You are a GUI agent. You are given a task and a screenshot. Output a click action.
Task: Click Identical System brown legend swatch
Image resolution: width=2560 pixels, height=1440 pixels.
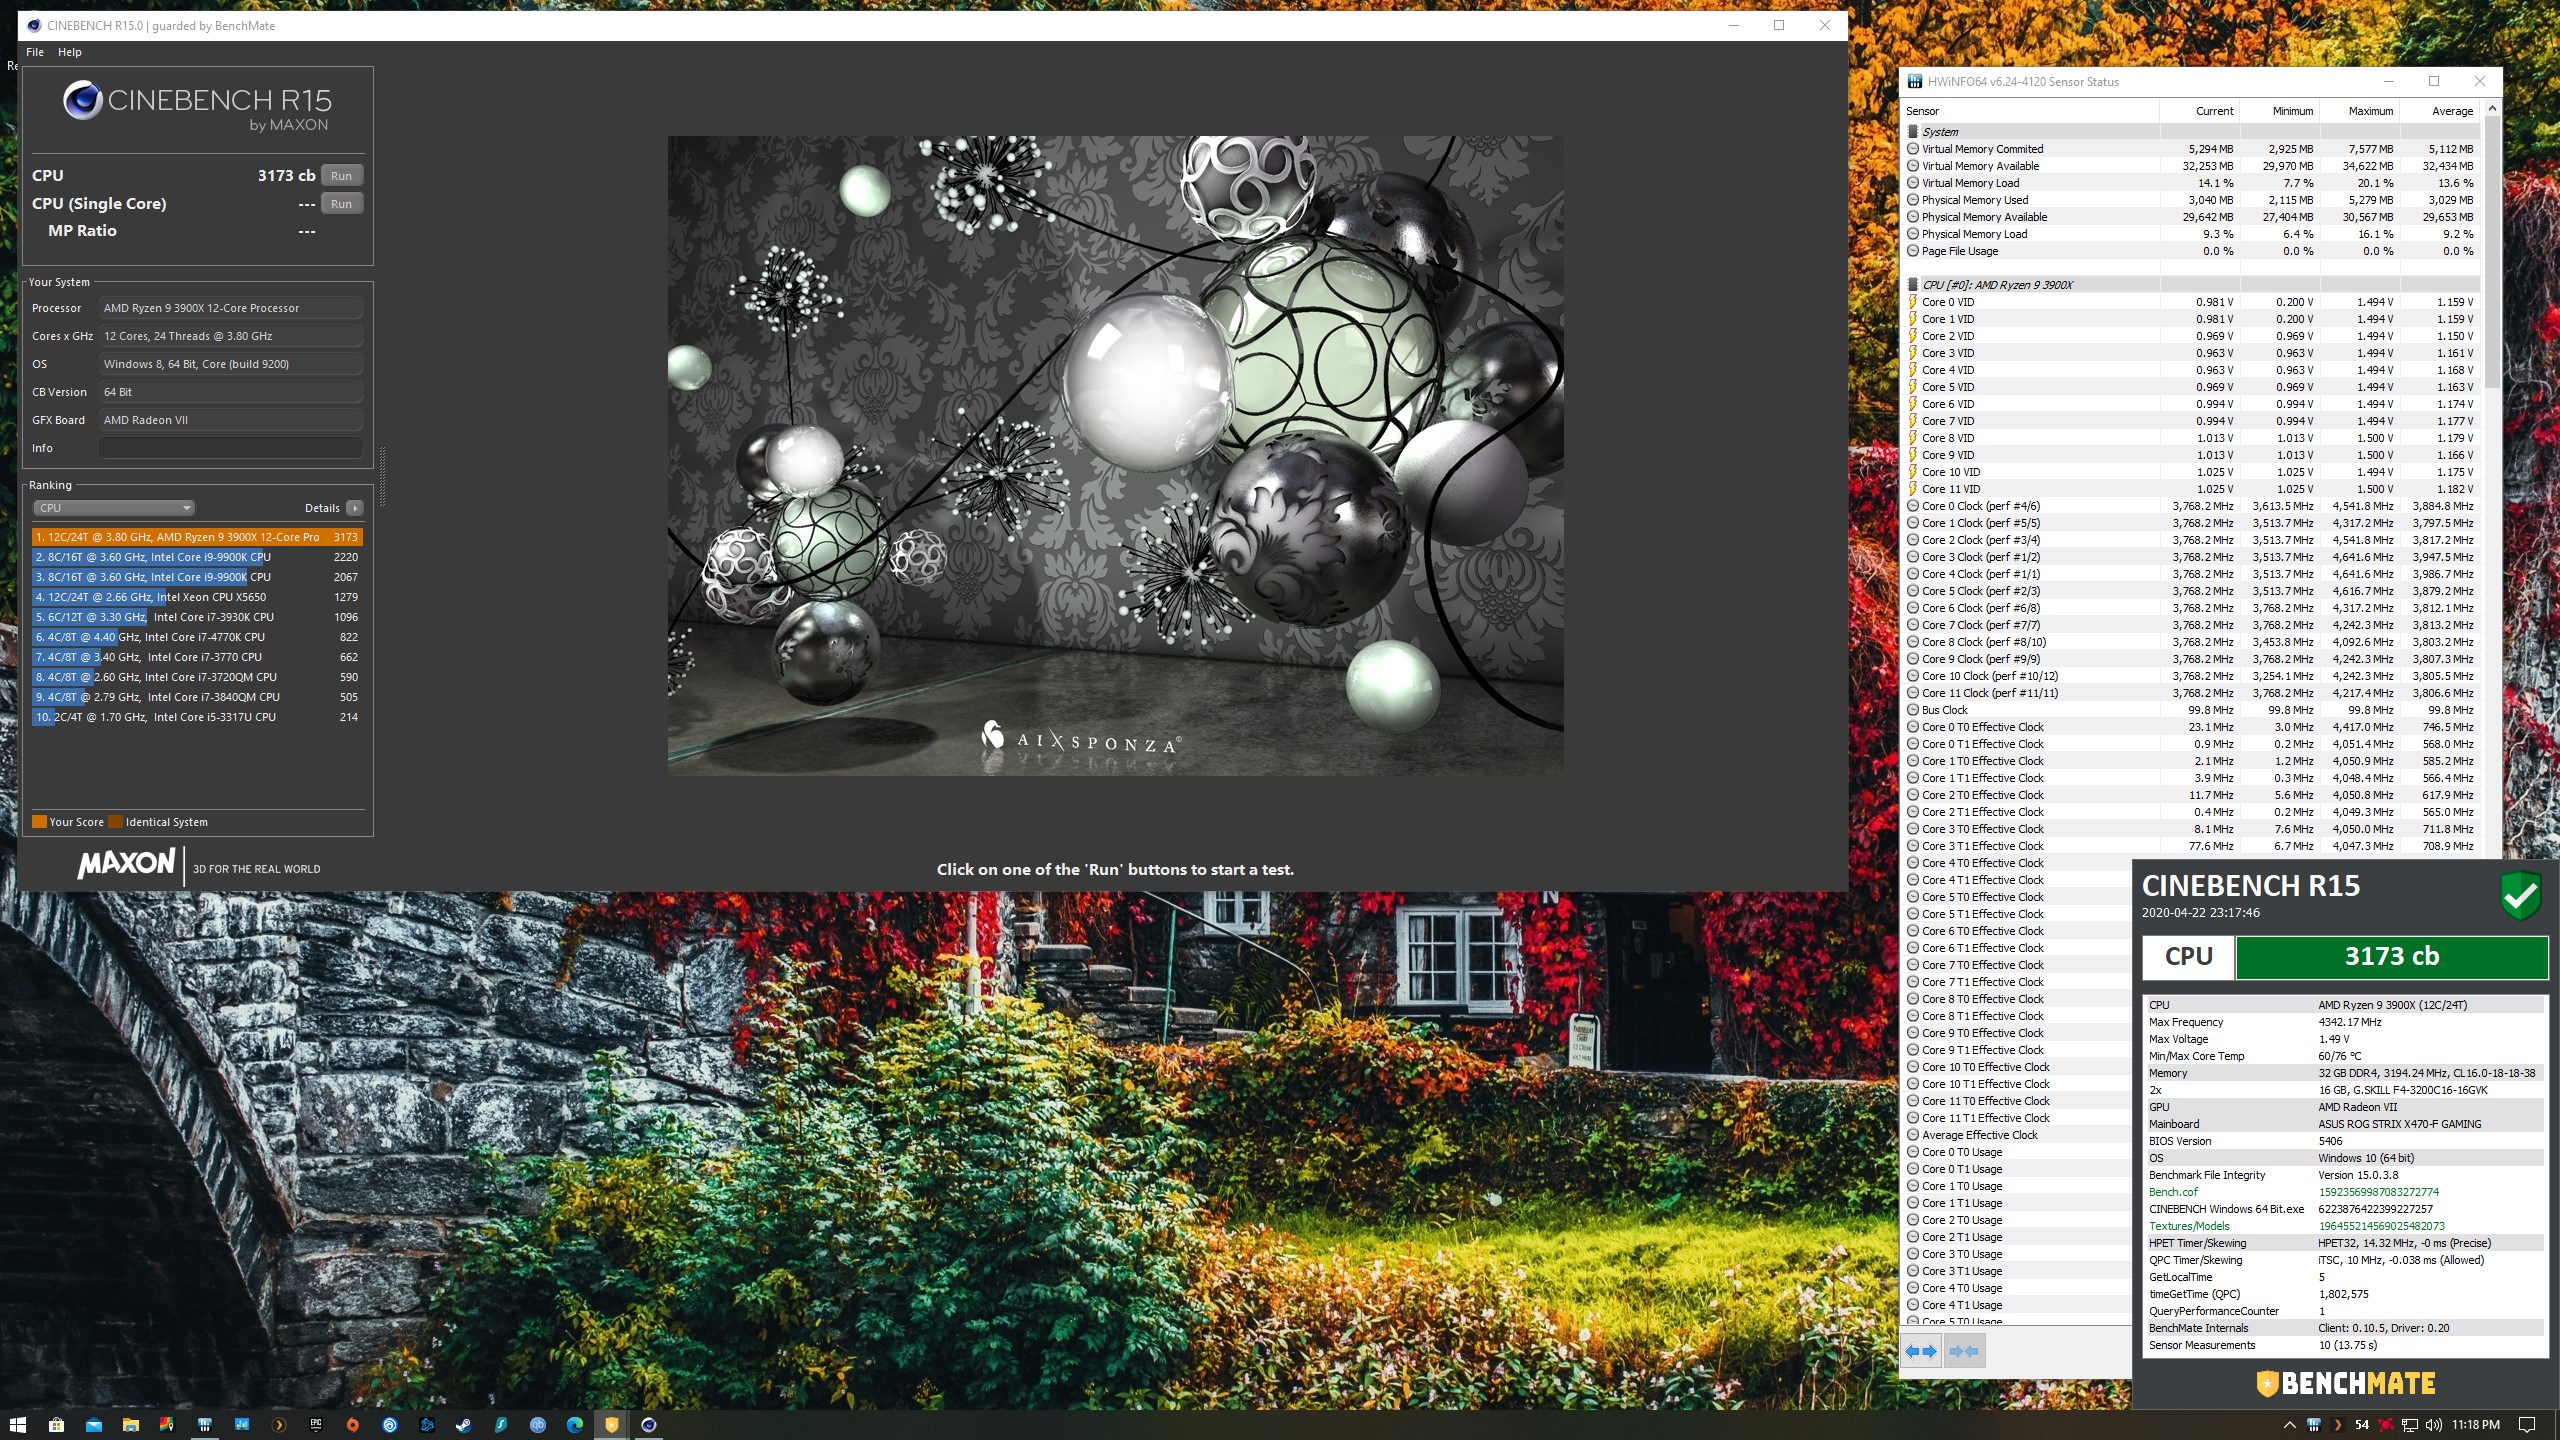[115, 822]
